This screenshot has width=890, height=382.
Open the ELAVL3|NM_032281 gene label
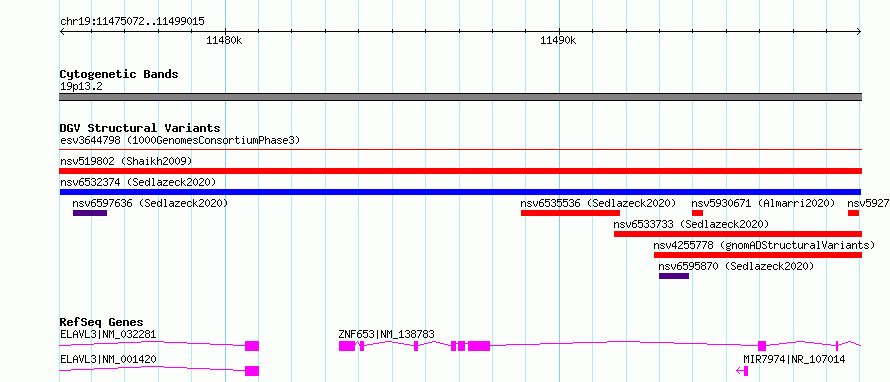tap(108, 334)
